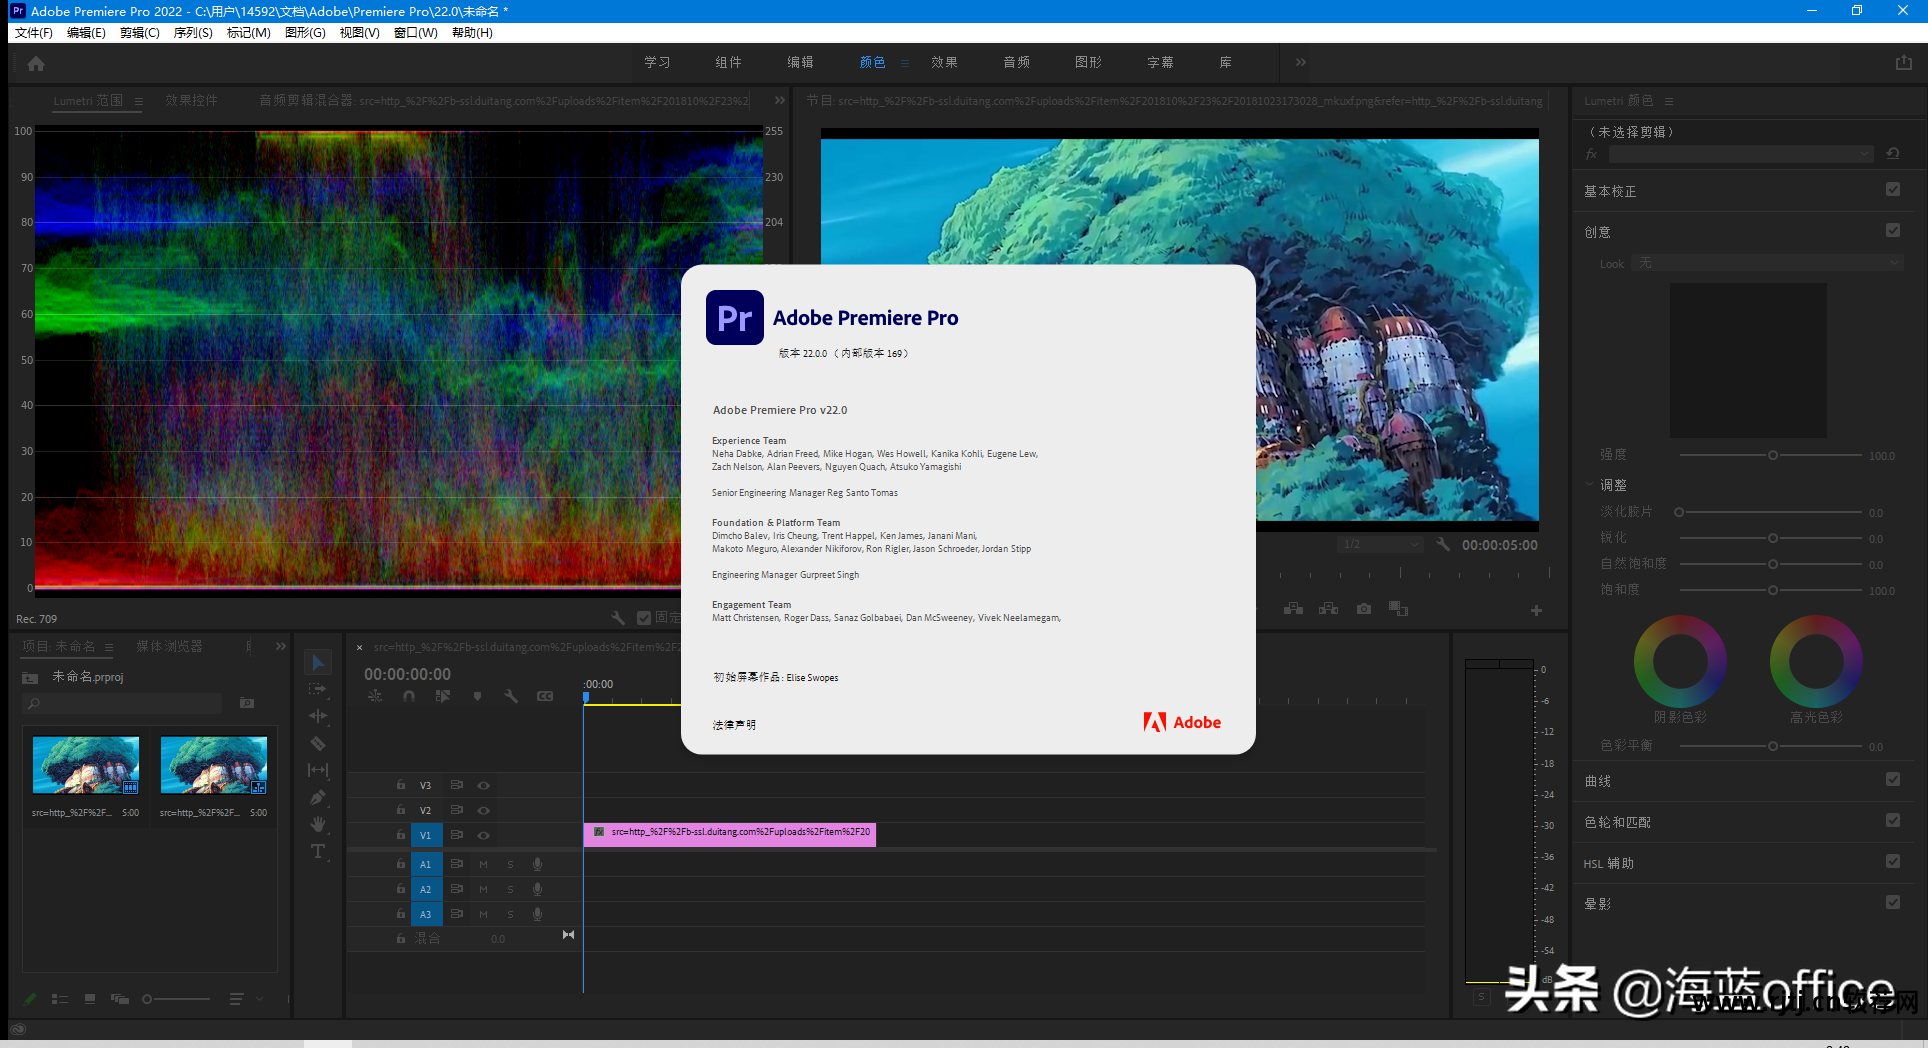Toggle the Curves section checkbox

tap(1893, 779)
